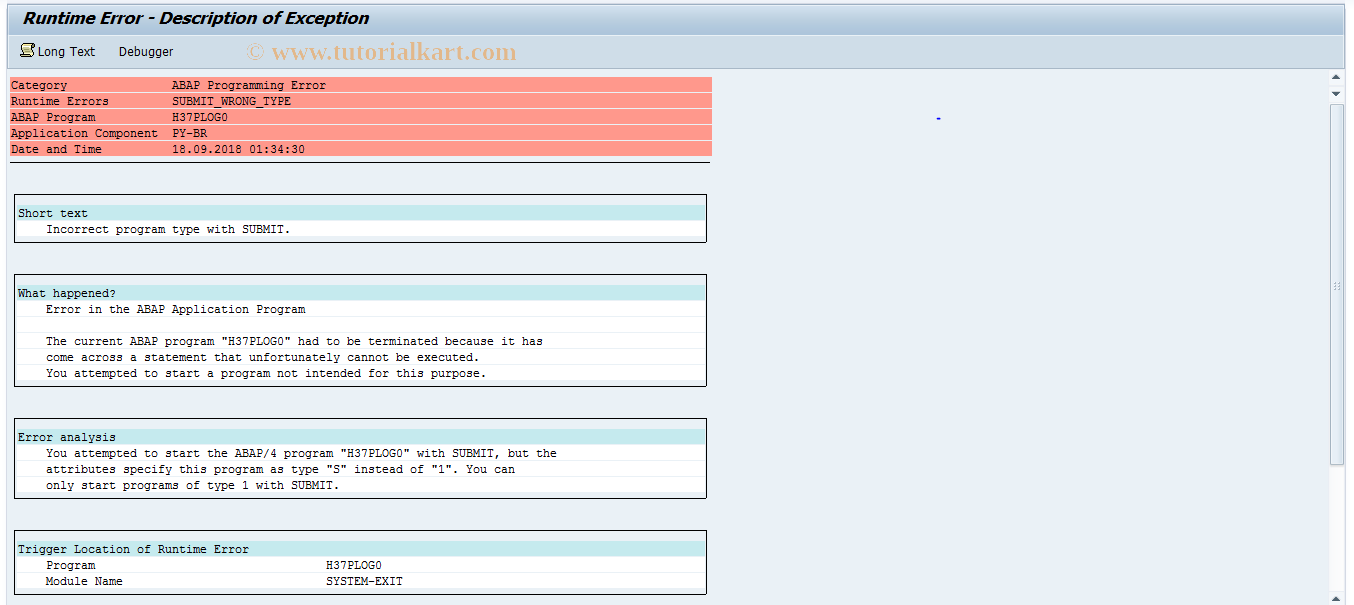The image size is (1354, 605).
Task: Select trigger location program 'H37PLOG0'
Action: point(354,565)
